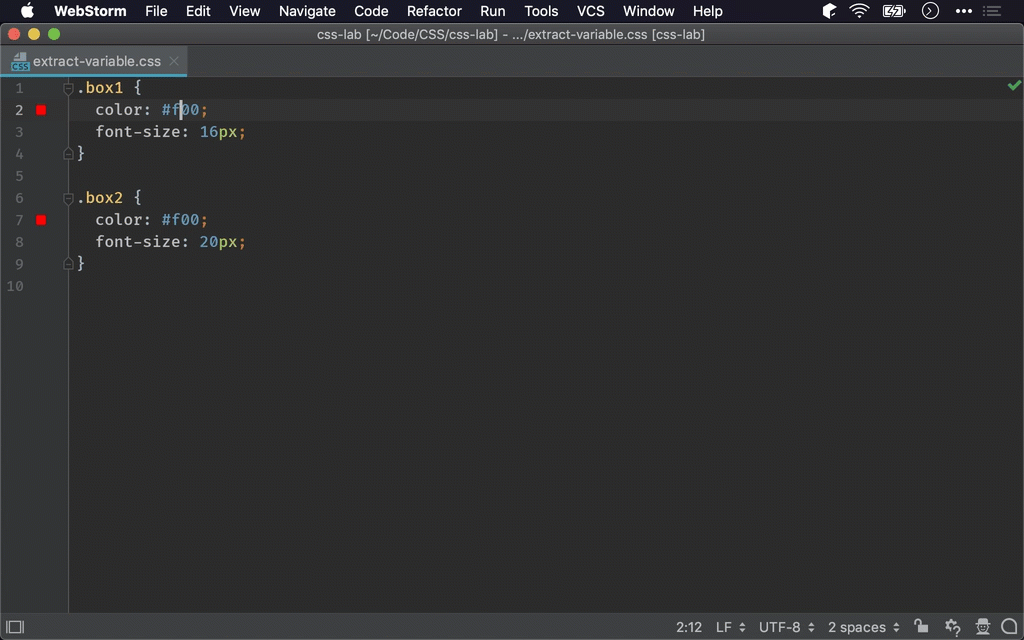Image resolution: width=1024 pixels, height=640 pixels.
Task: Click the battery icon in the macOS menu bar
Action: coord(892,11)
